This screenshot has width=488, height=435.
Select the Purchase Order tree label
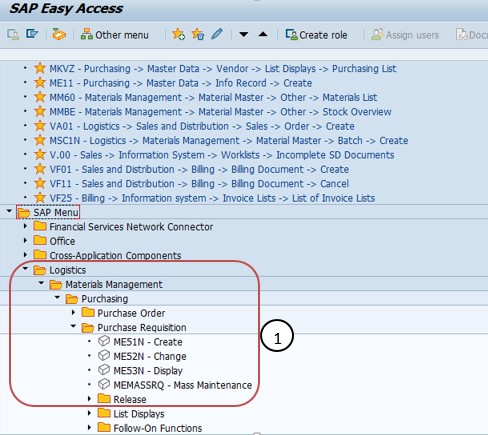[131, 313]
